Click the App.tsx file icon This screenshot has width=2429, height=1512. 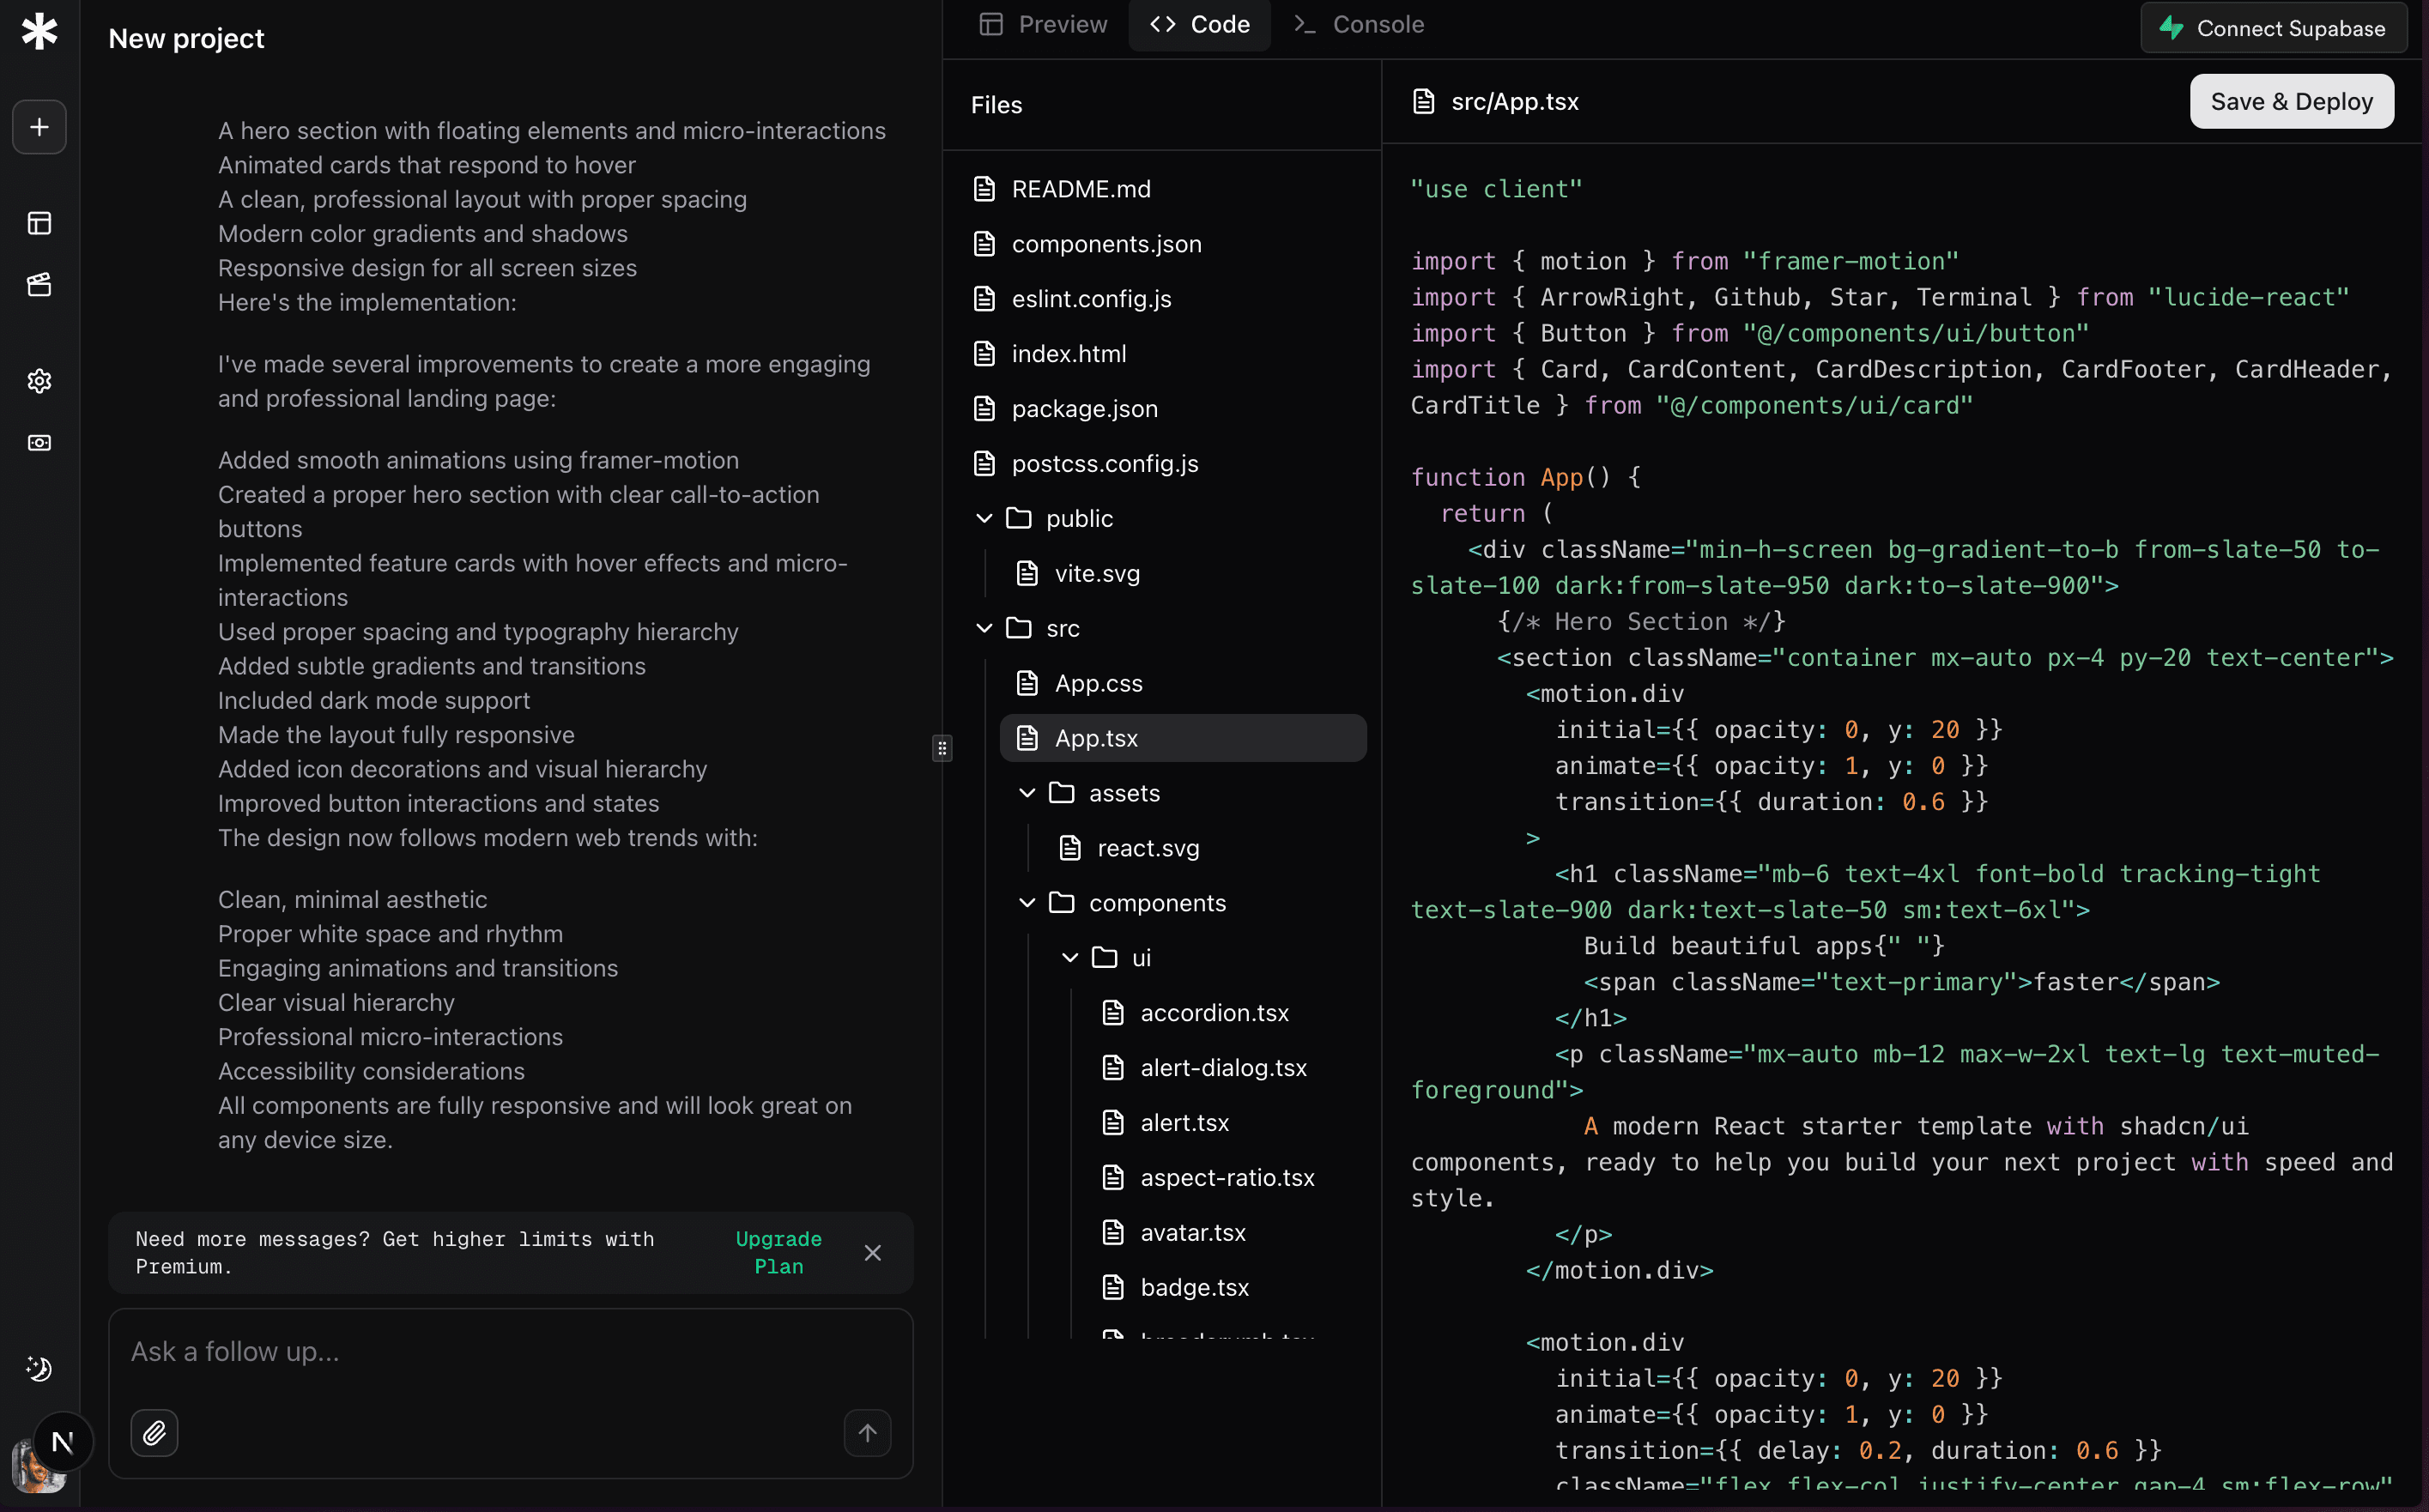tap(1028, 738)
